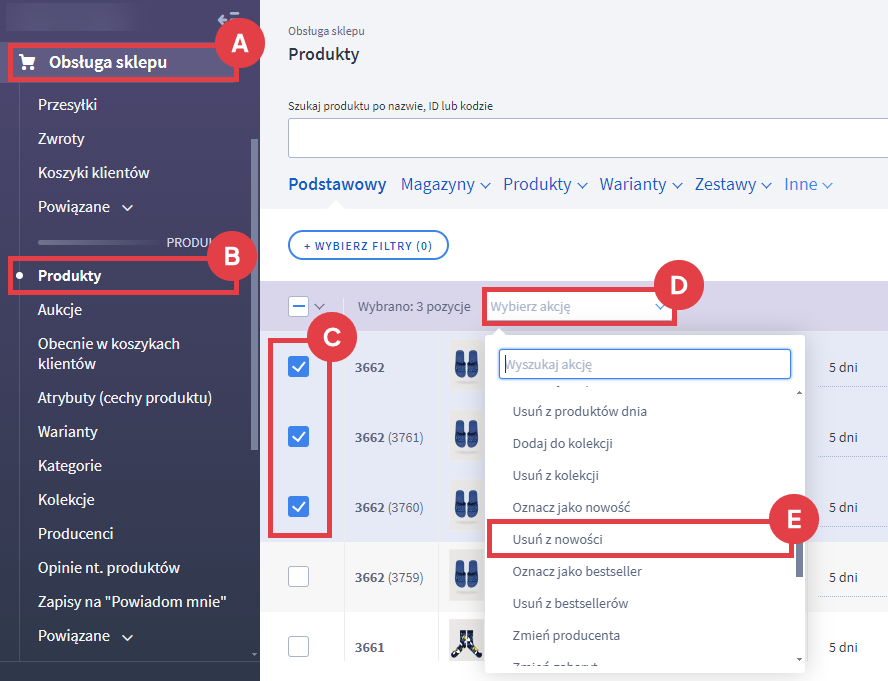The image size is (888, 681).
Task: Switch to the Podstawowy tab
Action: point(337,185)
